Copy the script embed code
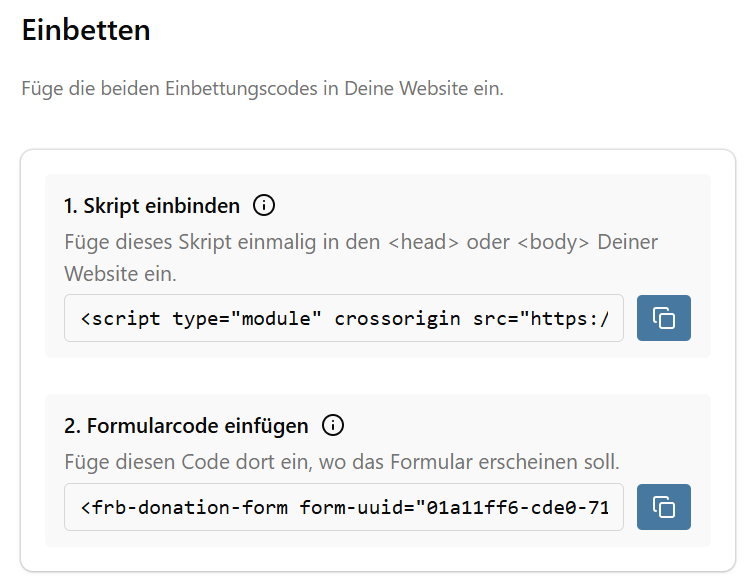 (664, 318)
